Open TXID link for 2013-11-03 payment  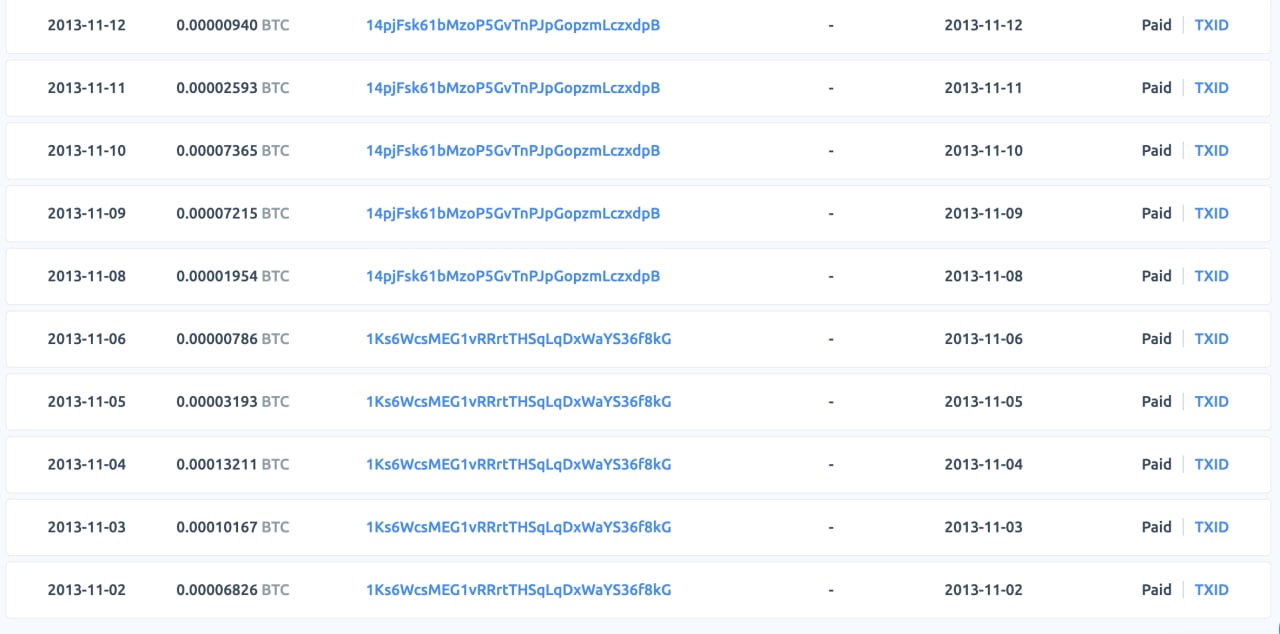(1211, 527)
